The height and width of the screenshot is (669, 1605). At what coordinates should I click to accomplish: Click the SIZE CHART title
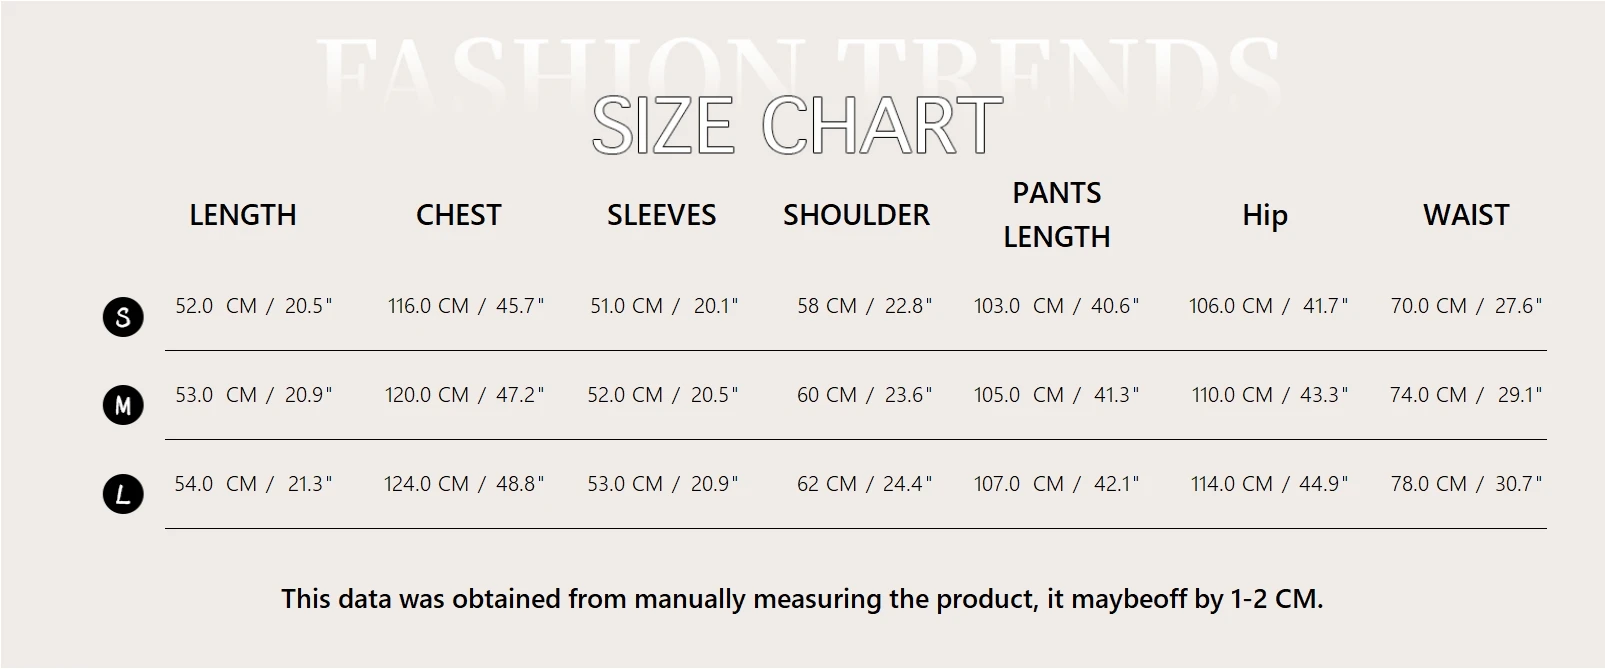797,126
